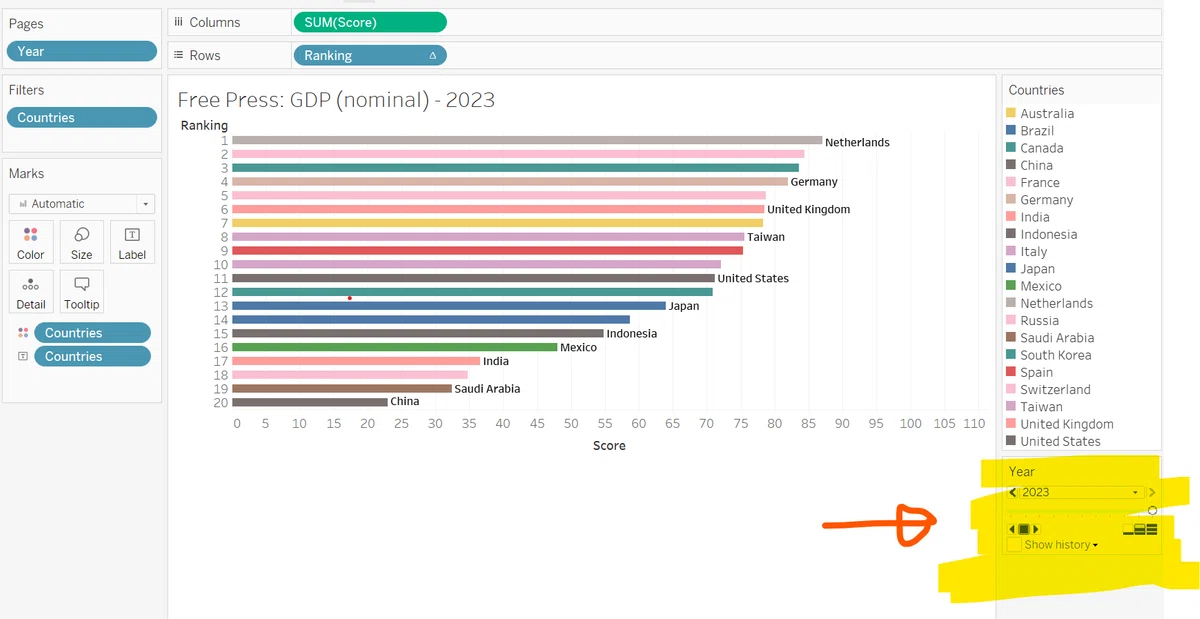This screenshot has width=1200, height=619.
Task: Click the chart title Free Press: GDP (nominal)
Action: [x=336, y=100]
